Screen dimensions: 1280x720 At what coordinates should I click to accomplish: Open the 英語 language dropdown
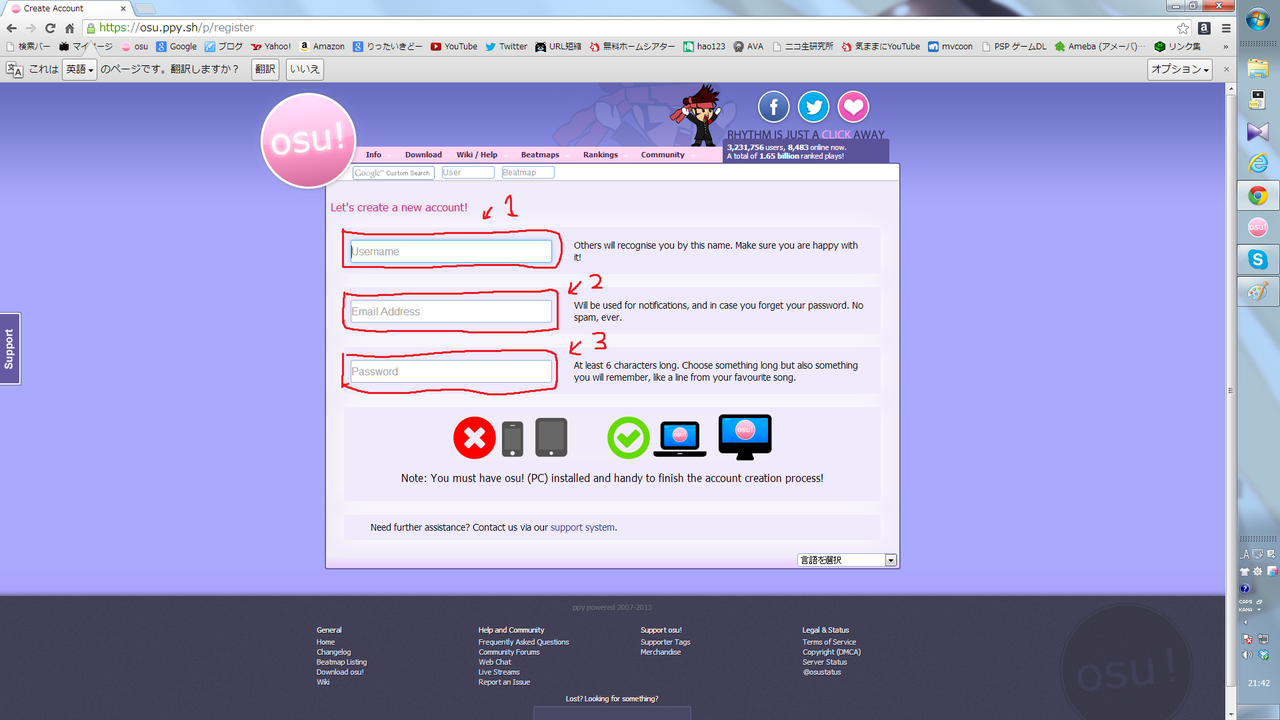click(x=80, y=69)
